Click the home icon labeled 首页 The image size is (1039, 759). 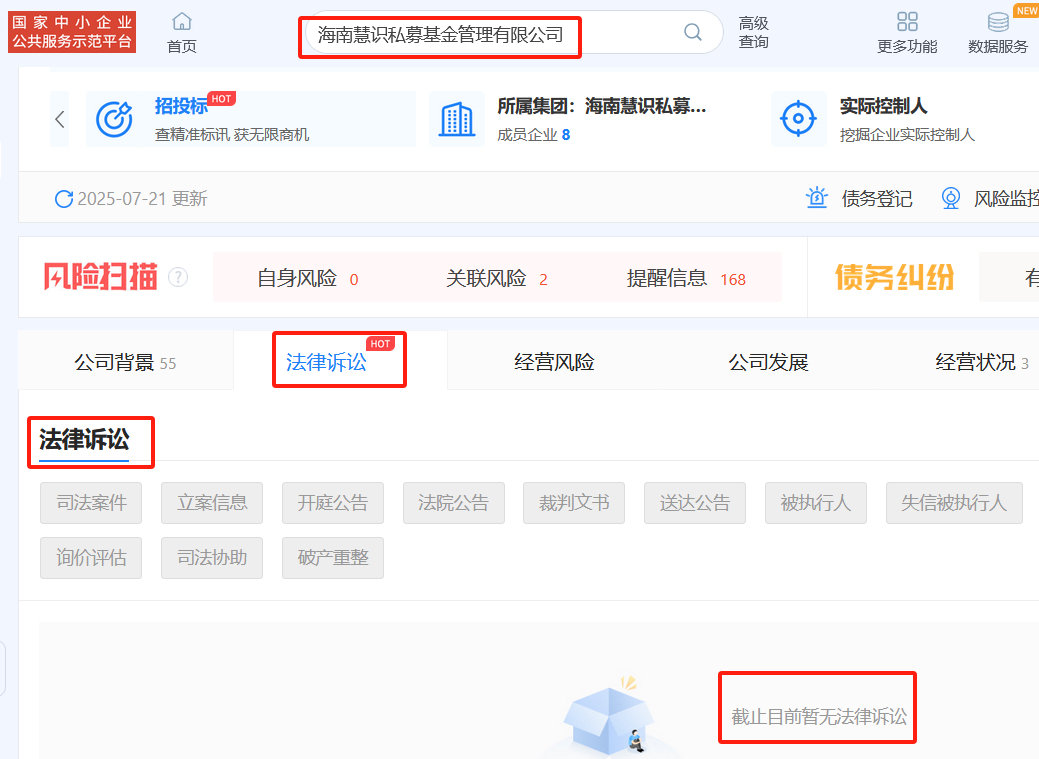pos(182,22)
